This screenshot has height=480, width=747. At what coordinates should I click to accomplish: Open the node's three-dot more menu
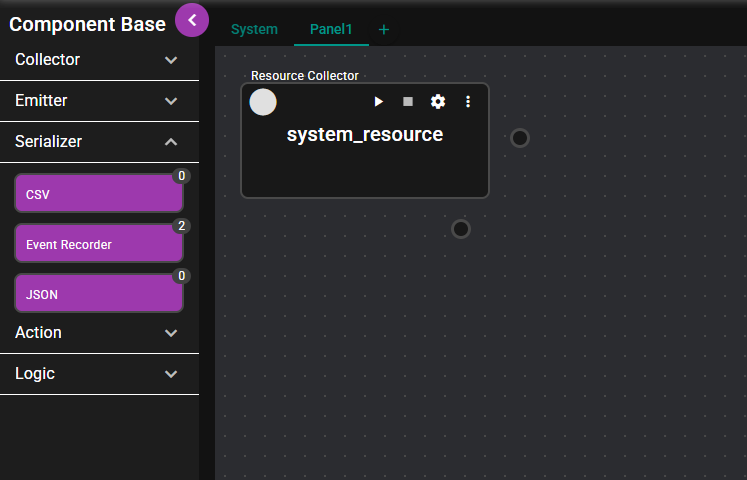(x=467, y=102)
